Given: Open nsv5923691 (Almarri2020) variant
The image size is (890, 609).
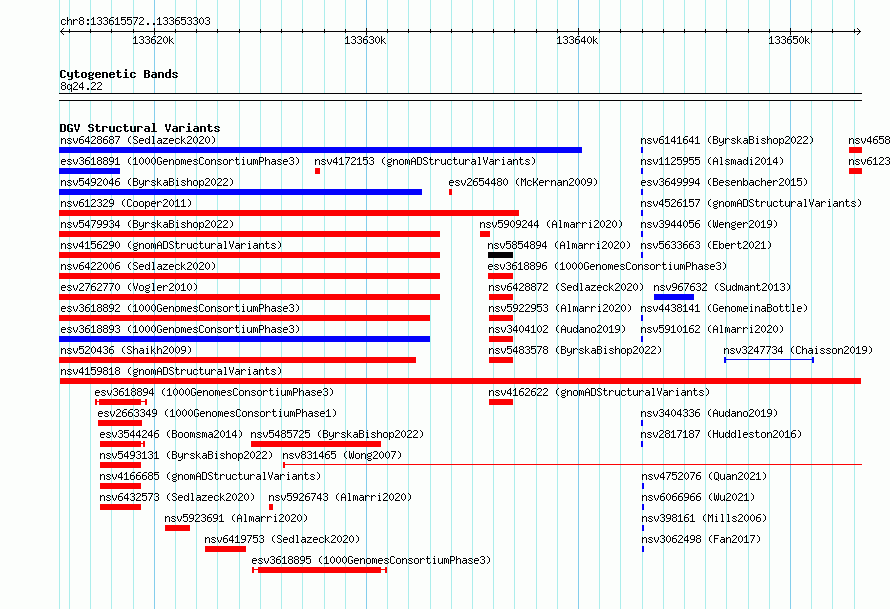Looking at the screenshot, I should click(x=236, y=518).
